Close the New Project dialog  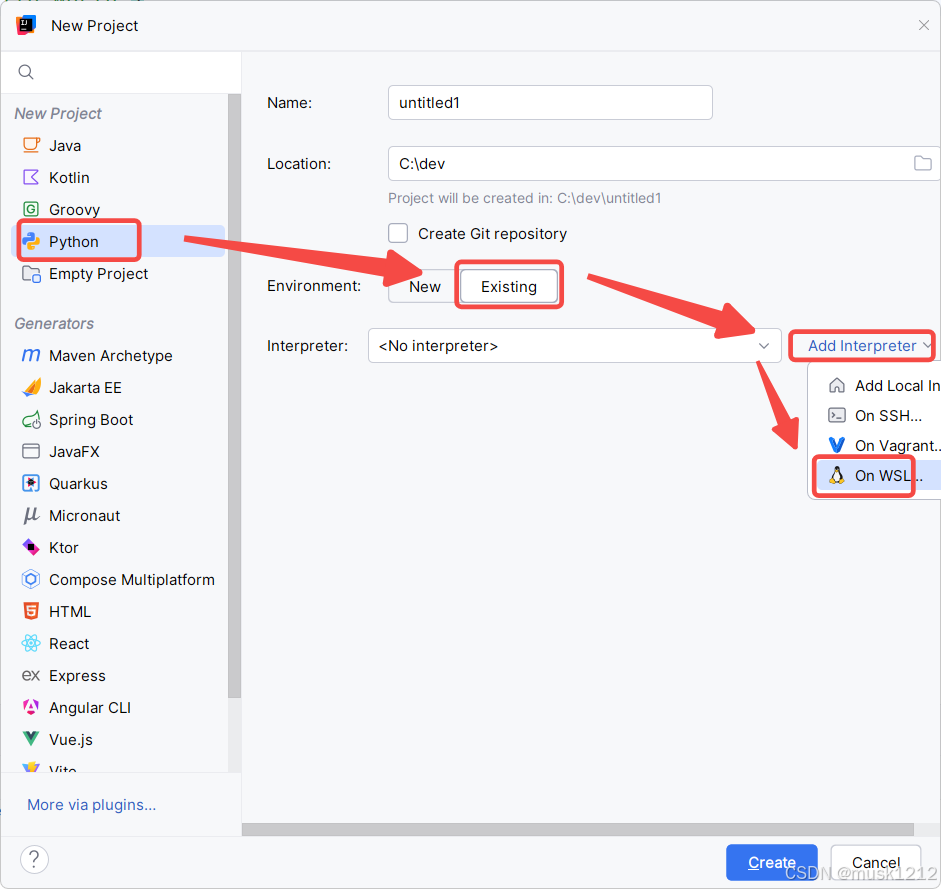tap(924, 25)
